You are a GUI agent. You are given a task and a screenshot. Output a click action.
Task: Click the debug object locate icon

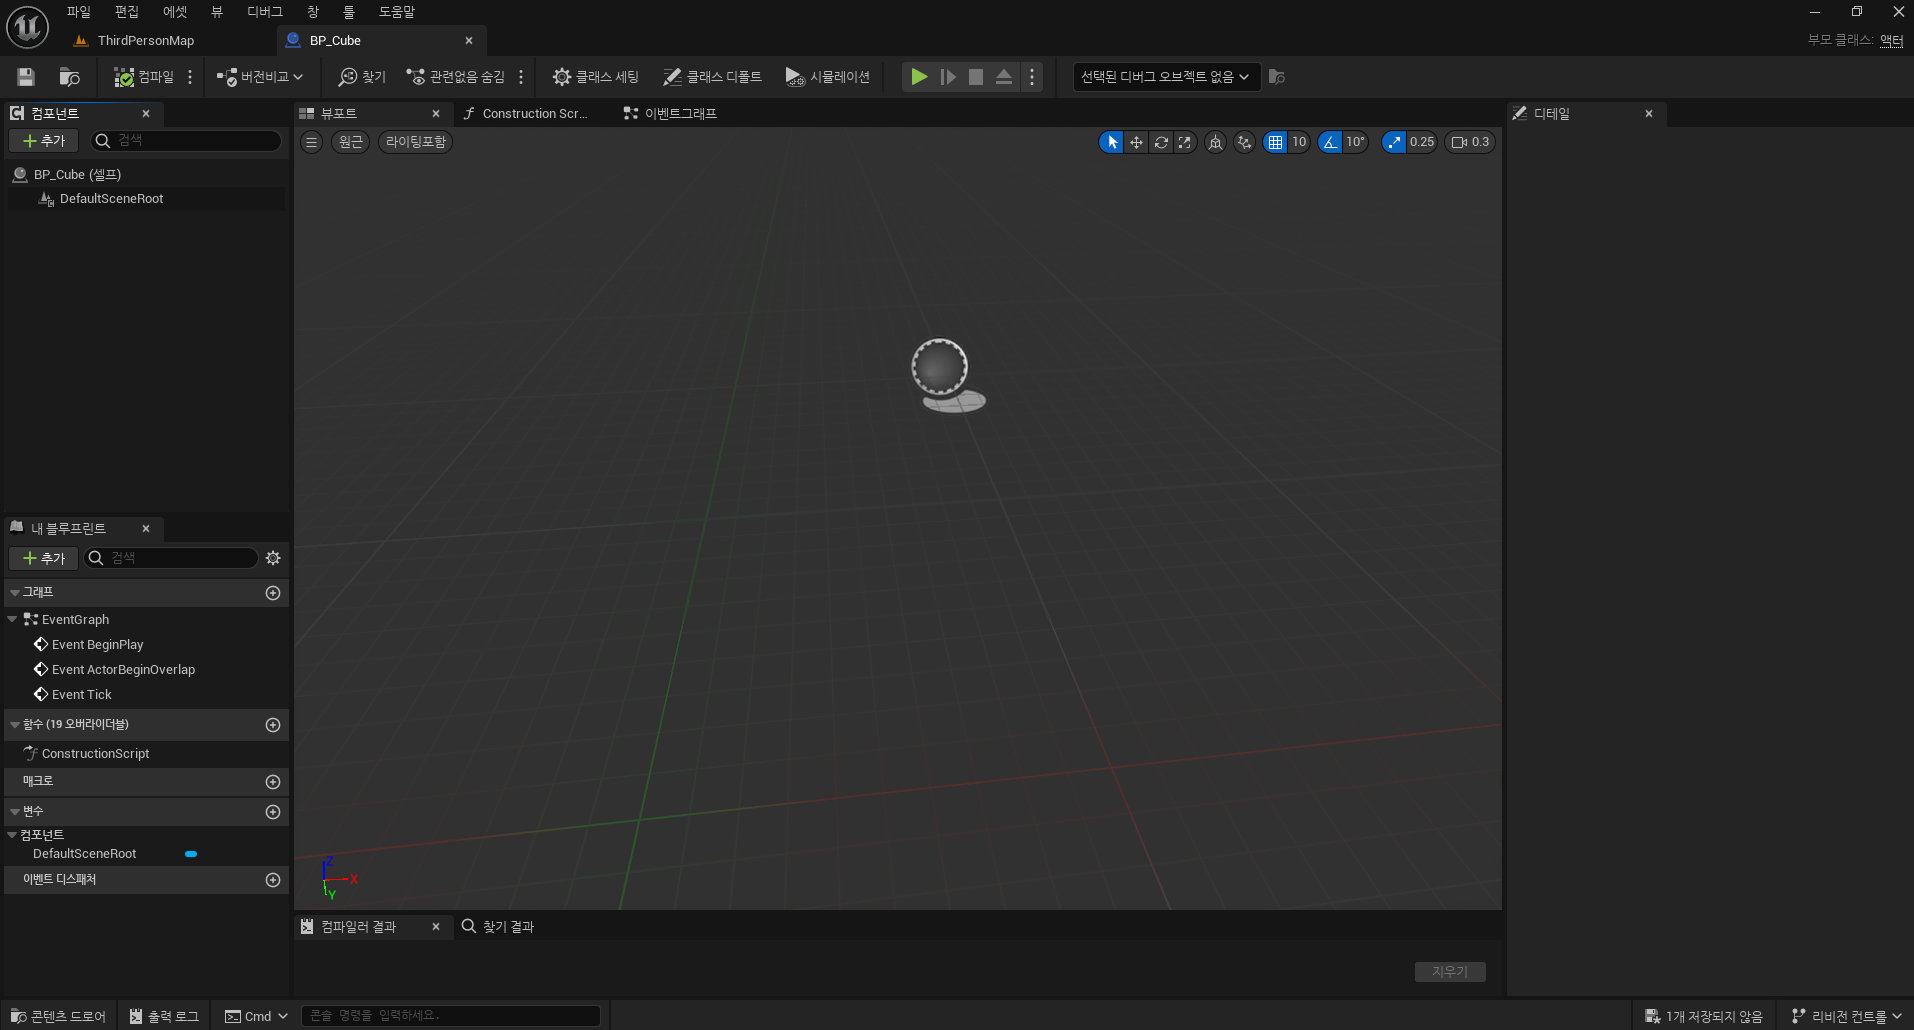[x=1277, y=77]
